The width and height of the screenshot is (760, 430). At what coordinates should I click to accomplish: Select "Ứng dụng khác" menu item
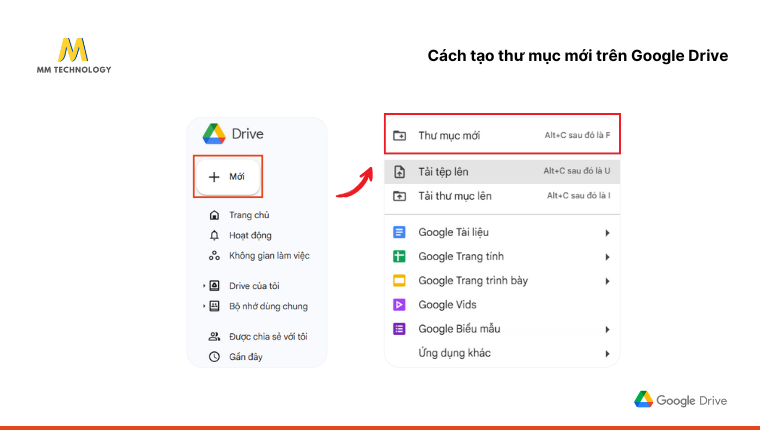(x=502, y=353)
